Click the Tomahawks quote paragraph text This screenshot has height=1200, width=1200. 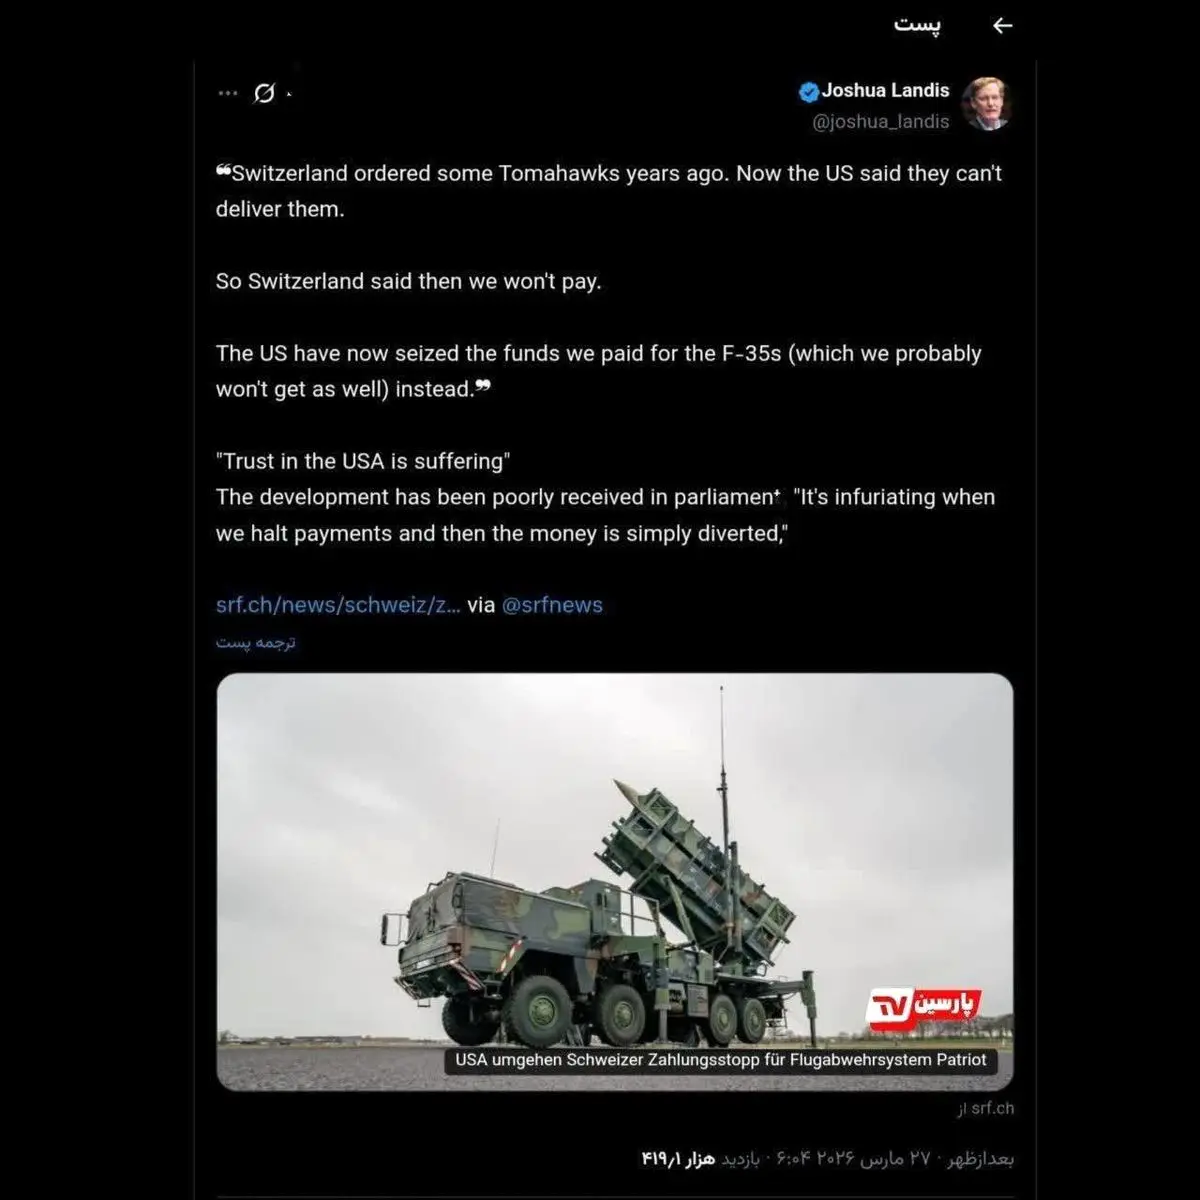609,191
